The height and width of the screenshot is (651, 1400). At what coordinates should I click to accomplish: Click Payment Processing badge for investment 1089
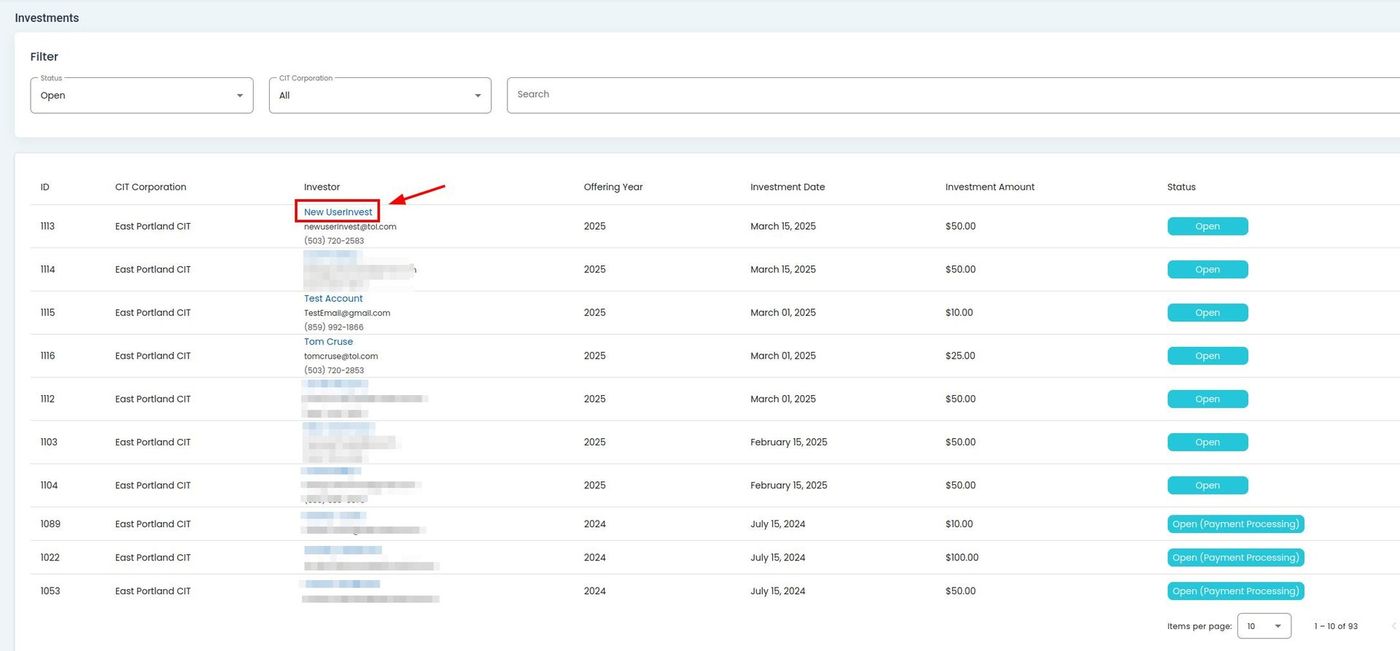1235,524
